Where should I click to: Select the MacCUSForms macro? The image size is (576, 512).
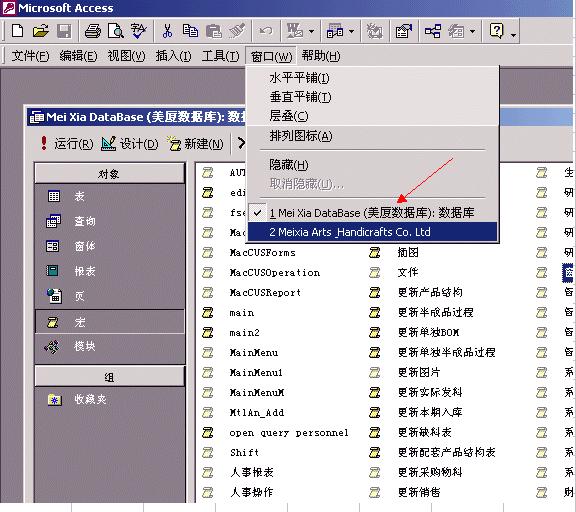[x=262, y=253]
